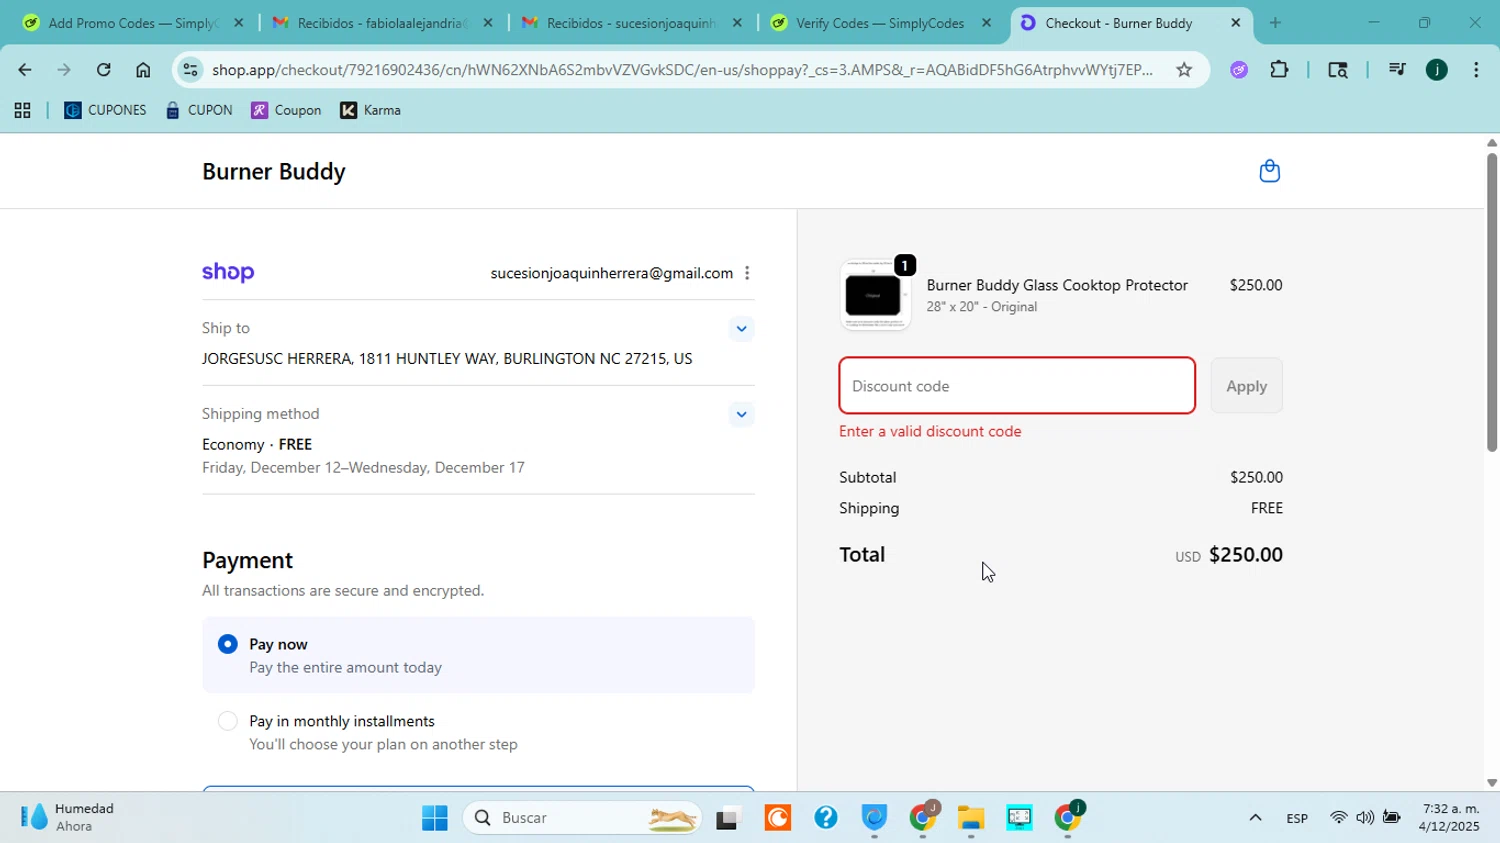Click the taskbar Buscar search box
The width and height of the screenshot is (1500, 843).
(584, 818)
